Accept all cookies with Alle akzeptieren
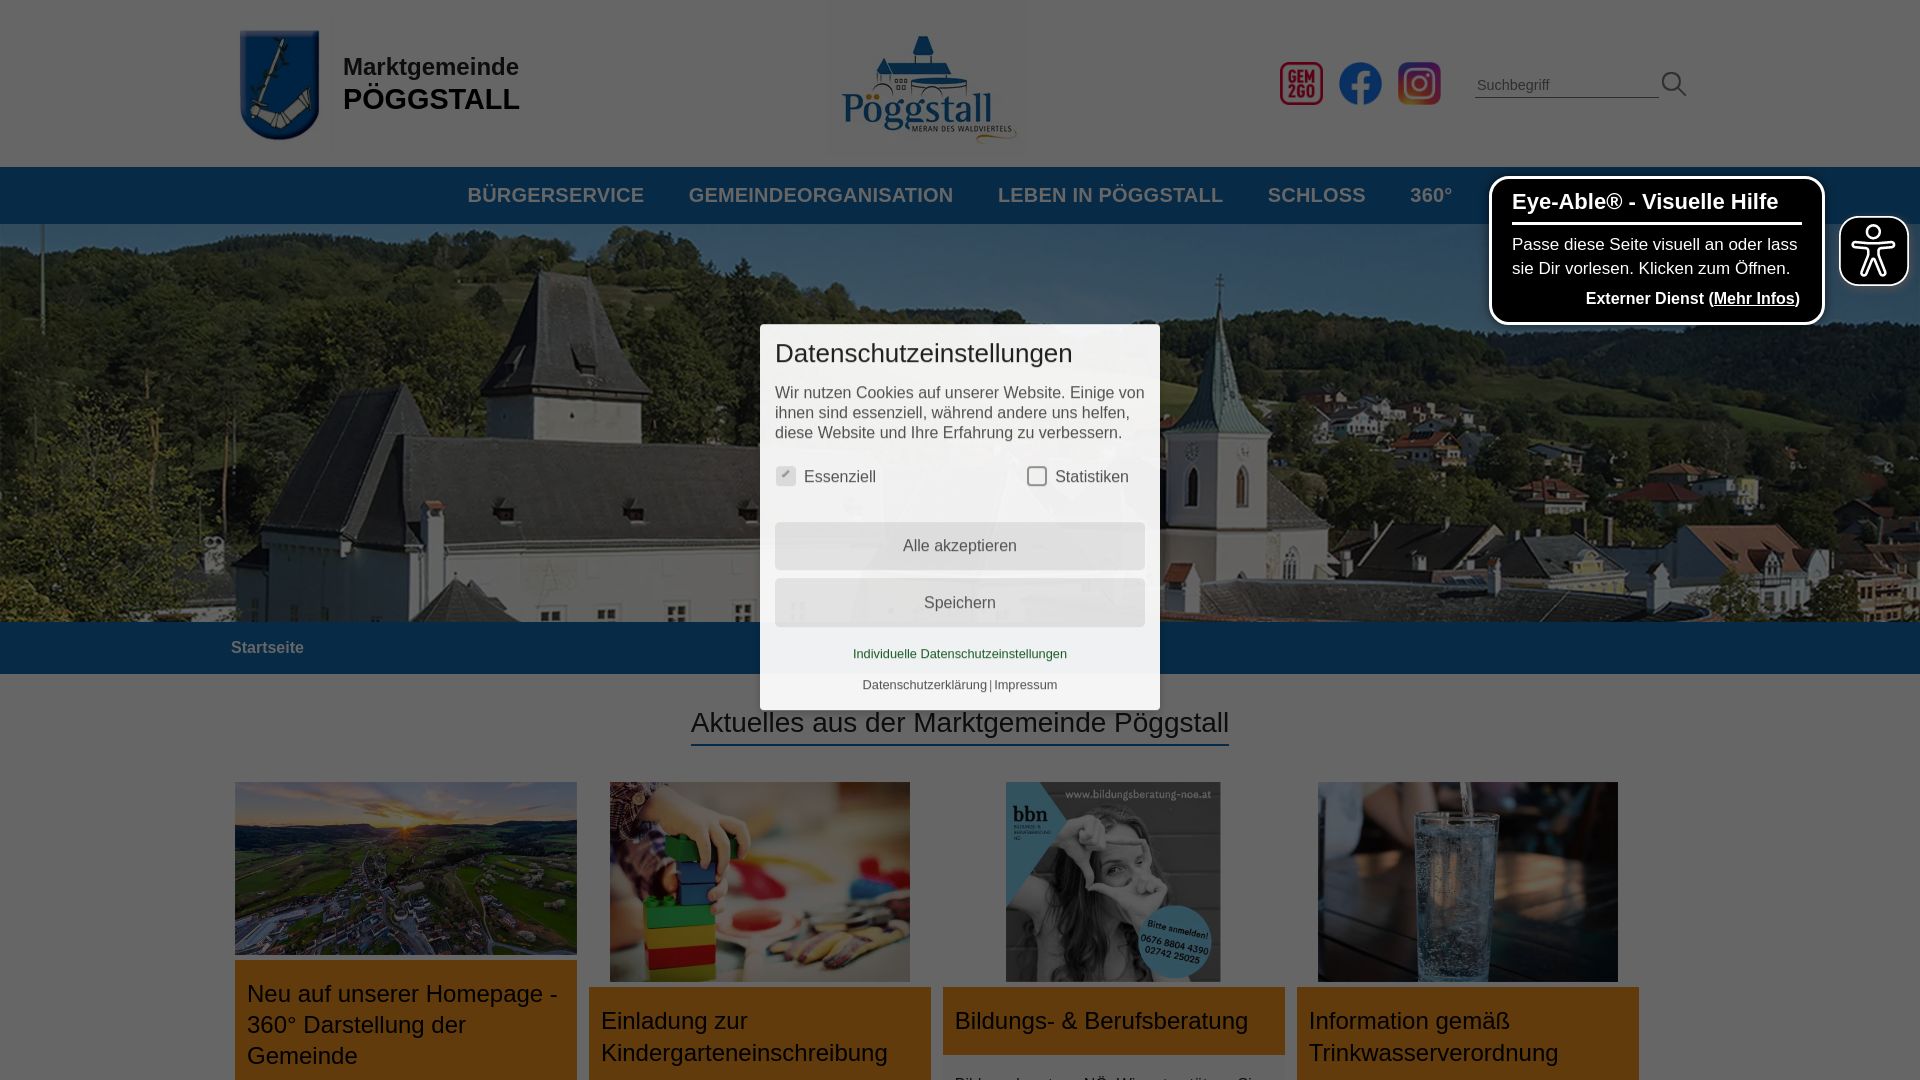Viewport: 1920px width, 1080px height. point(960,546)
